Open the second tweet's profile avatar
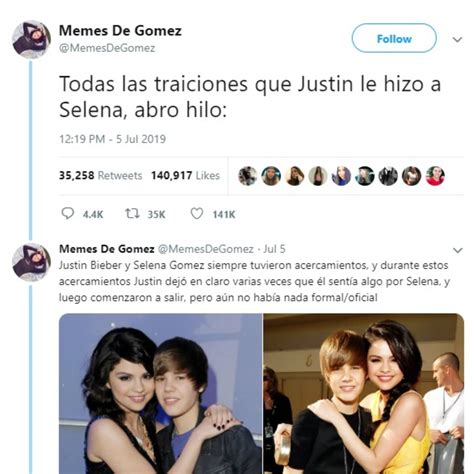This screenshot has width=474, height=474. click(31, 262)
